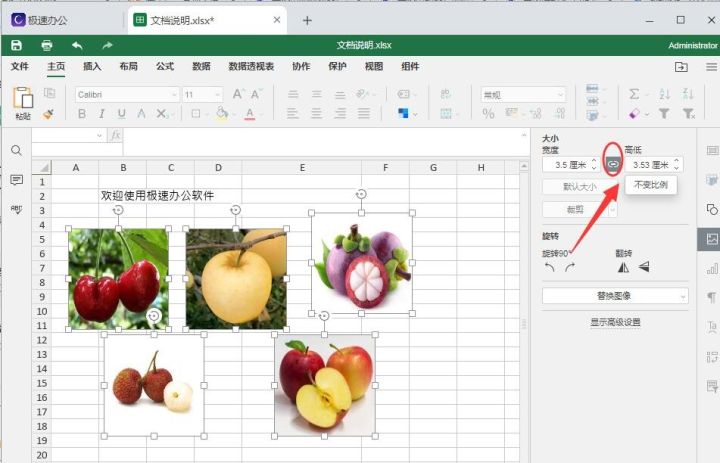Insert AutoSum with the sigma icon
This screenshot has width=720, height=463.
pyautogui.click(x=637, y=94)
